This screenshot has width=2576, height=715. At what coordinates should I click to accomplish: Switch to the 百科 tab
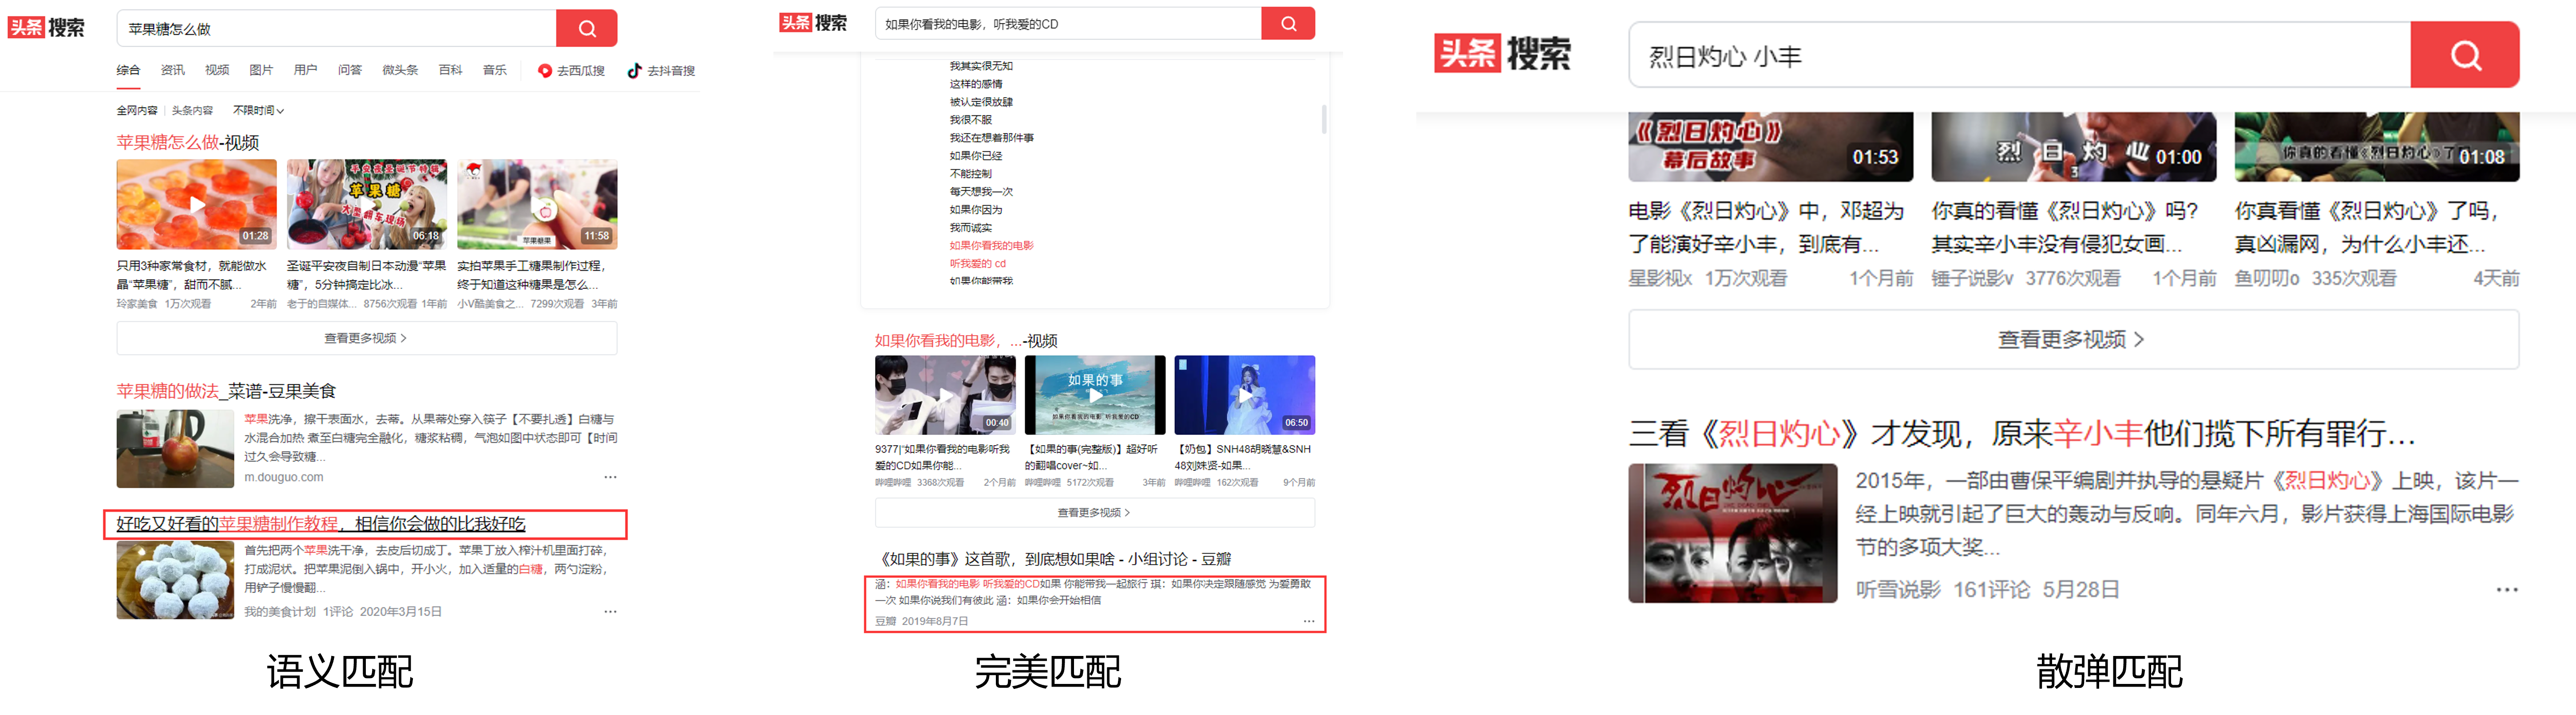click(x=450, y=70)
